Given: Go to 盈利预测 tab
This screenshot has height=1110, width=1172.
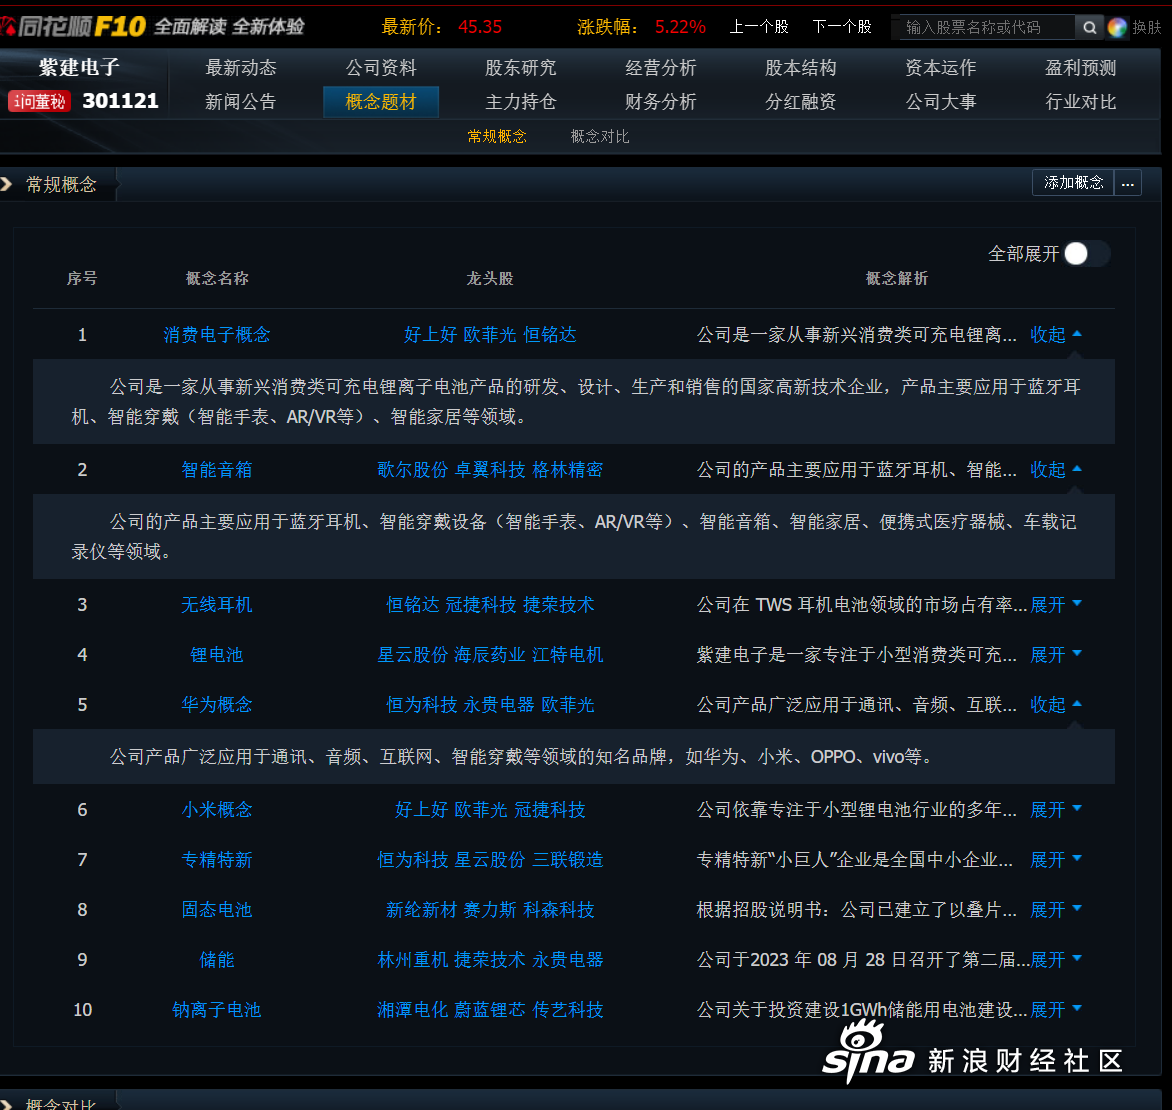Looking at the screenshot, I should 1080,68.
